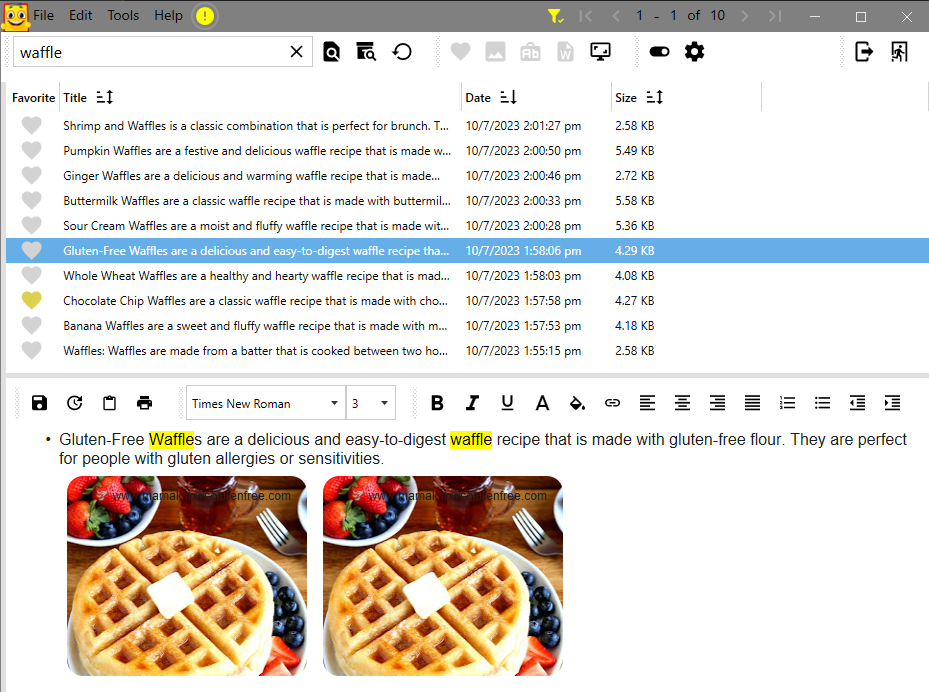Print the note
The width and height of the screenshot is (929, 692).
[145, 403]
